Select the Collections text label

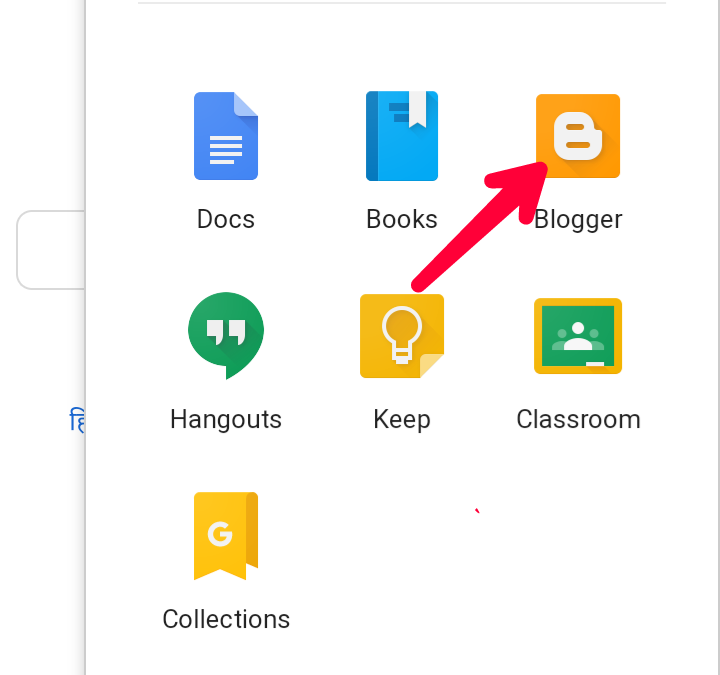(225, 619)
